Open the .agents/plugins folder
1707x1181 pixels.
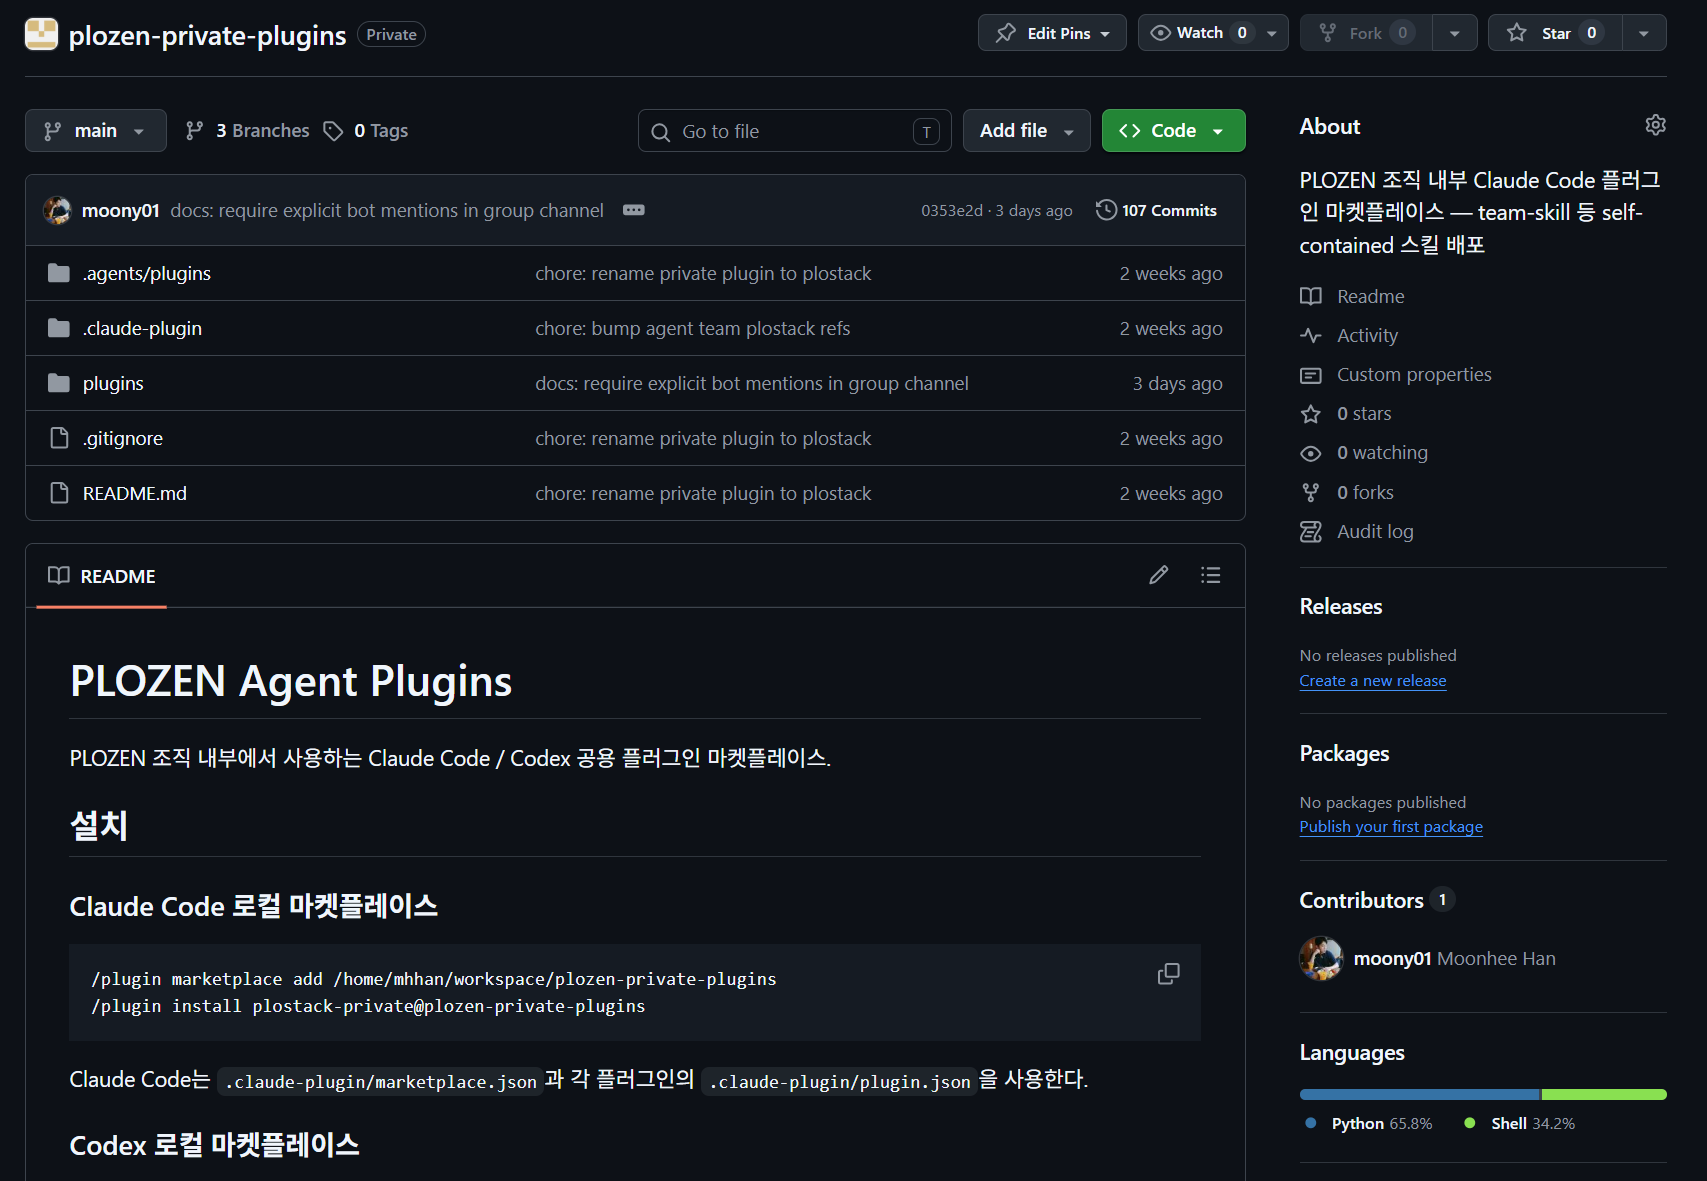(147, 273)
